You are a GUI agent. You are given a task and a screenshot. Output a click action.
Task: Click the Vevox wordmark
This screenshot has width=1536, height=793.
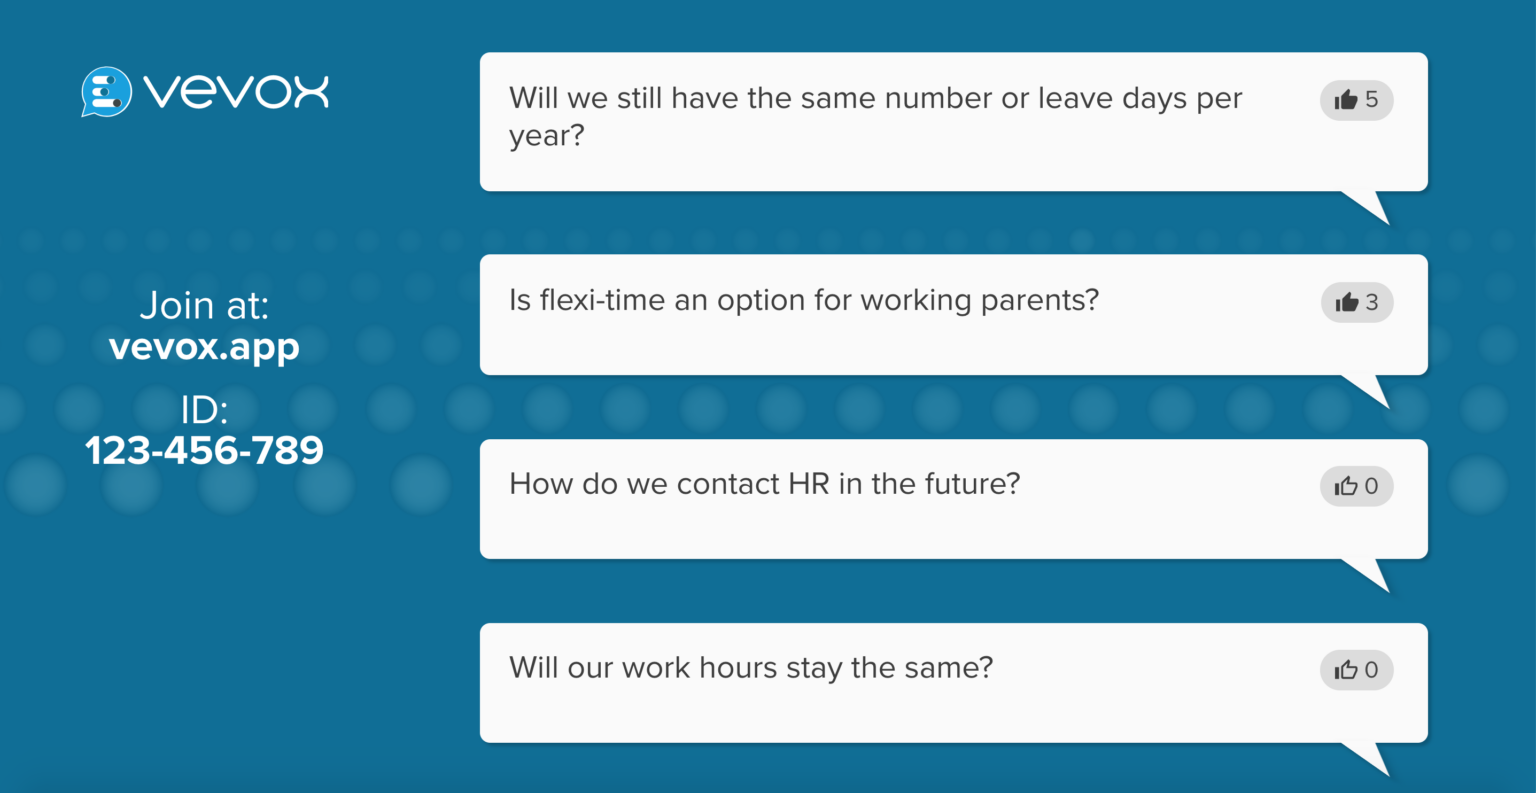(x=237, y=92)
